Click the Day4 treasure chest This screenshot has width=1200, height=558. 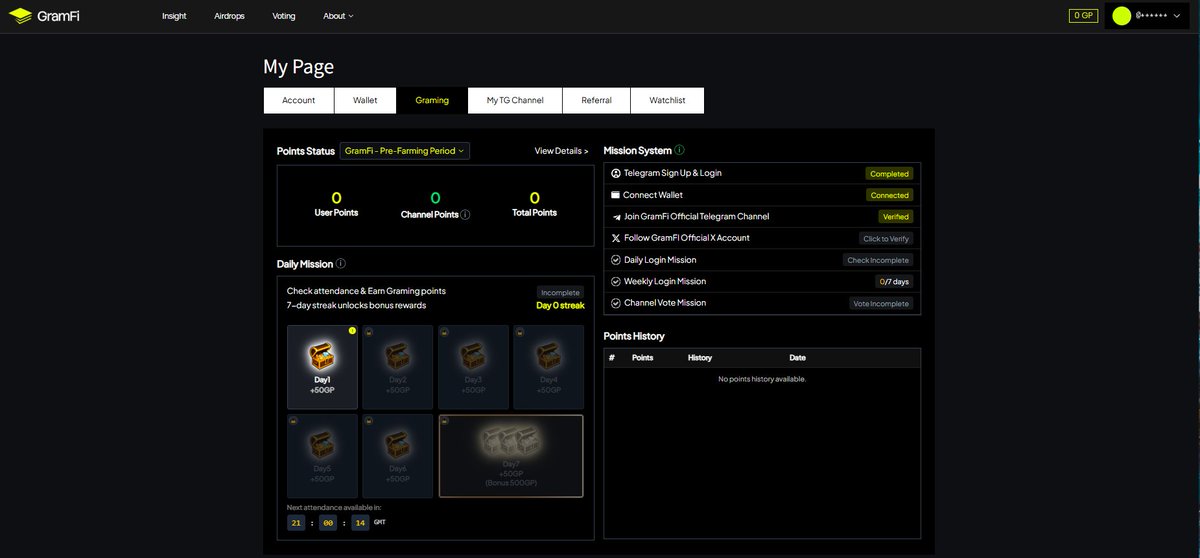548,355
